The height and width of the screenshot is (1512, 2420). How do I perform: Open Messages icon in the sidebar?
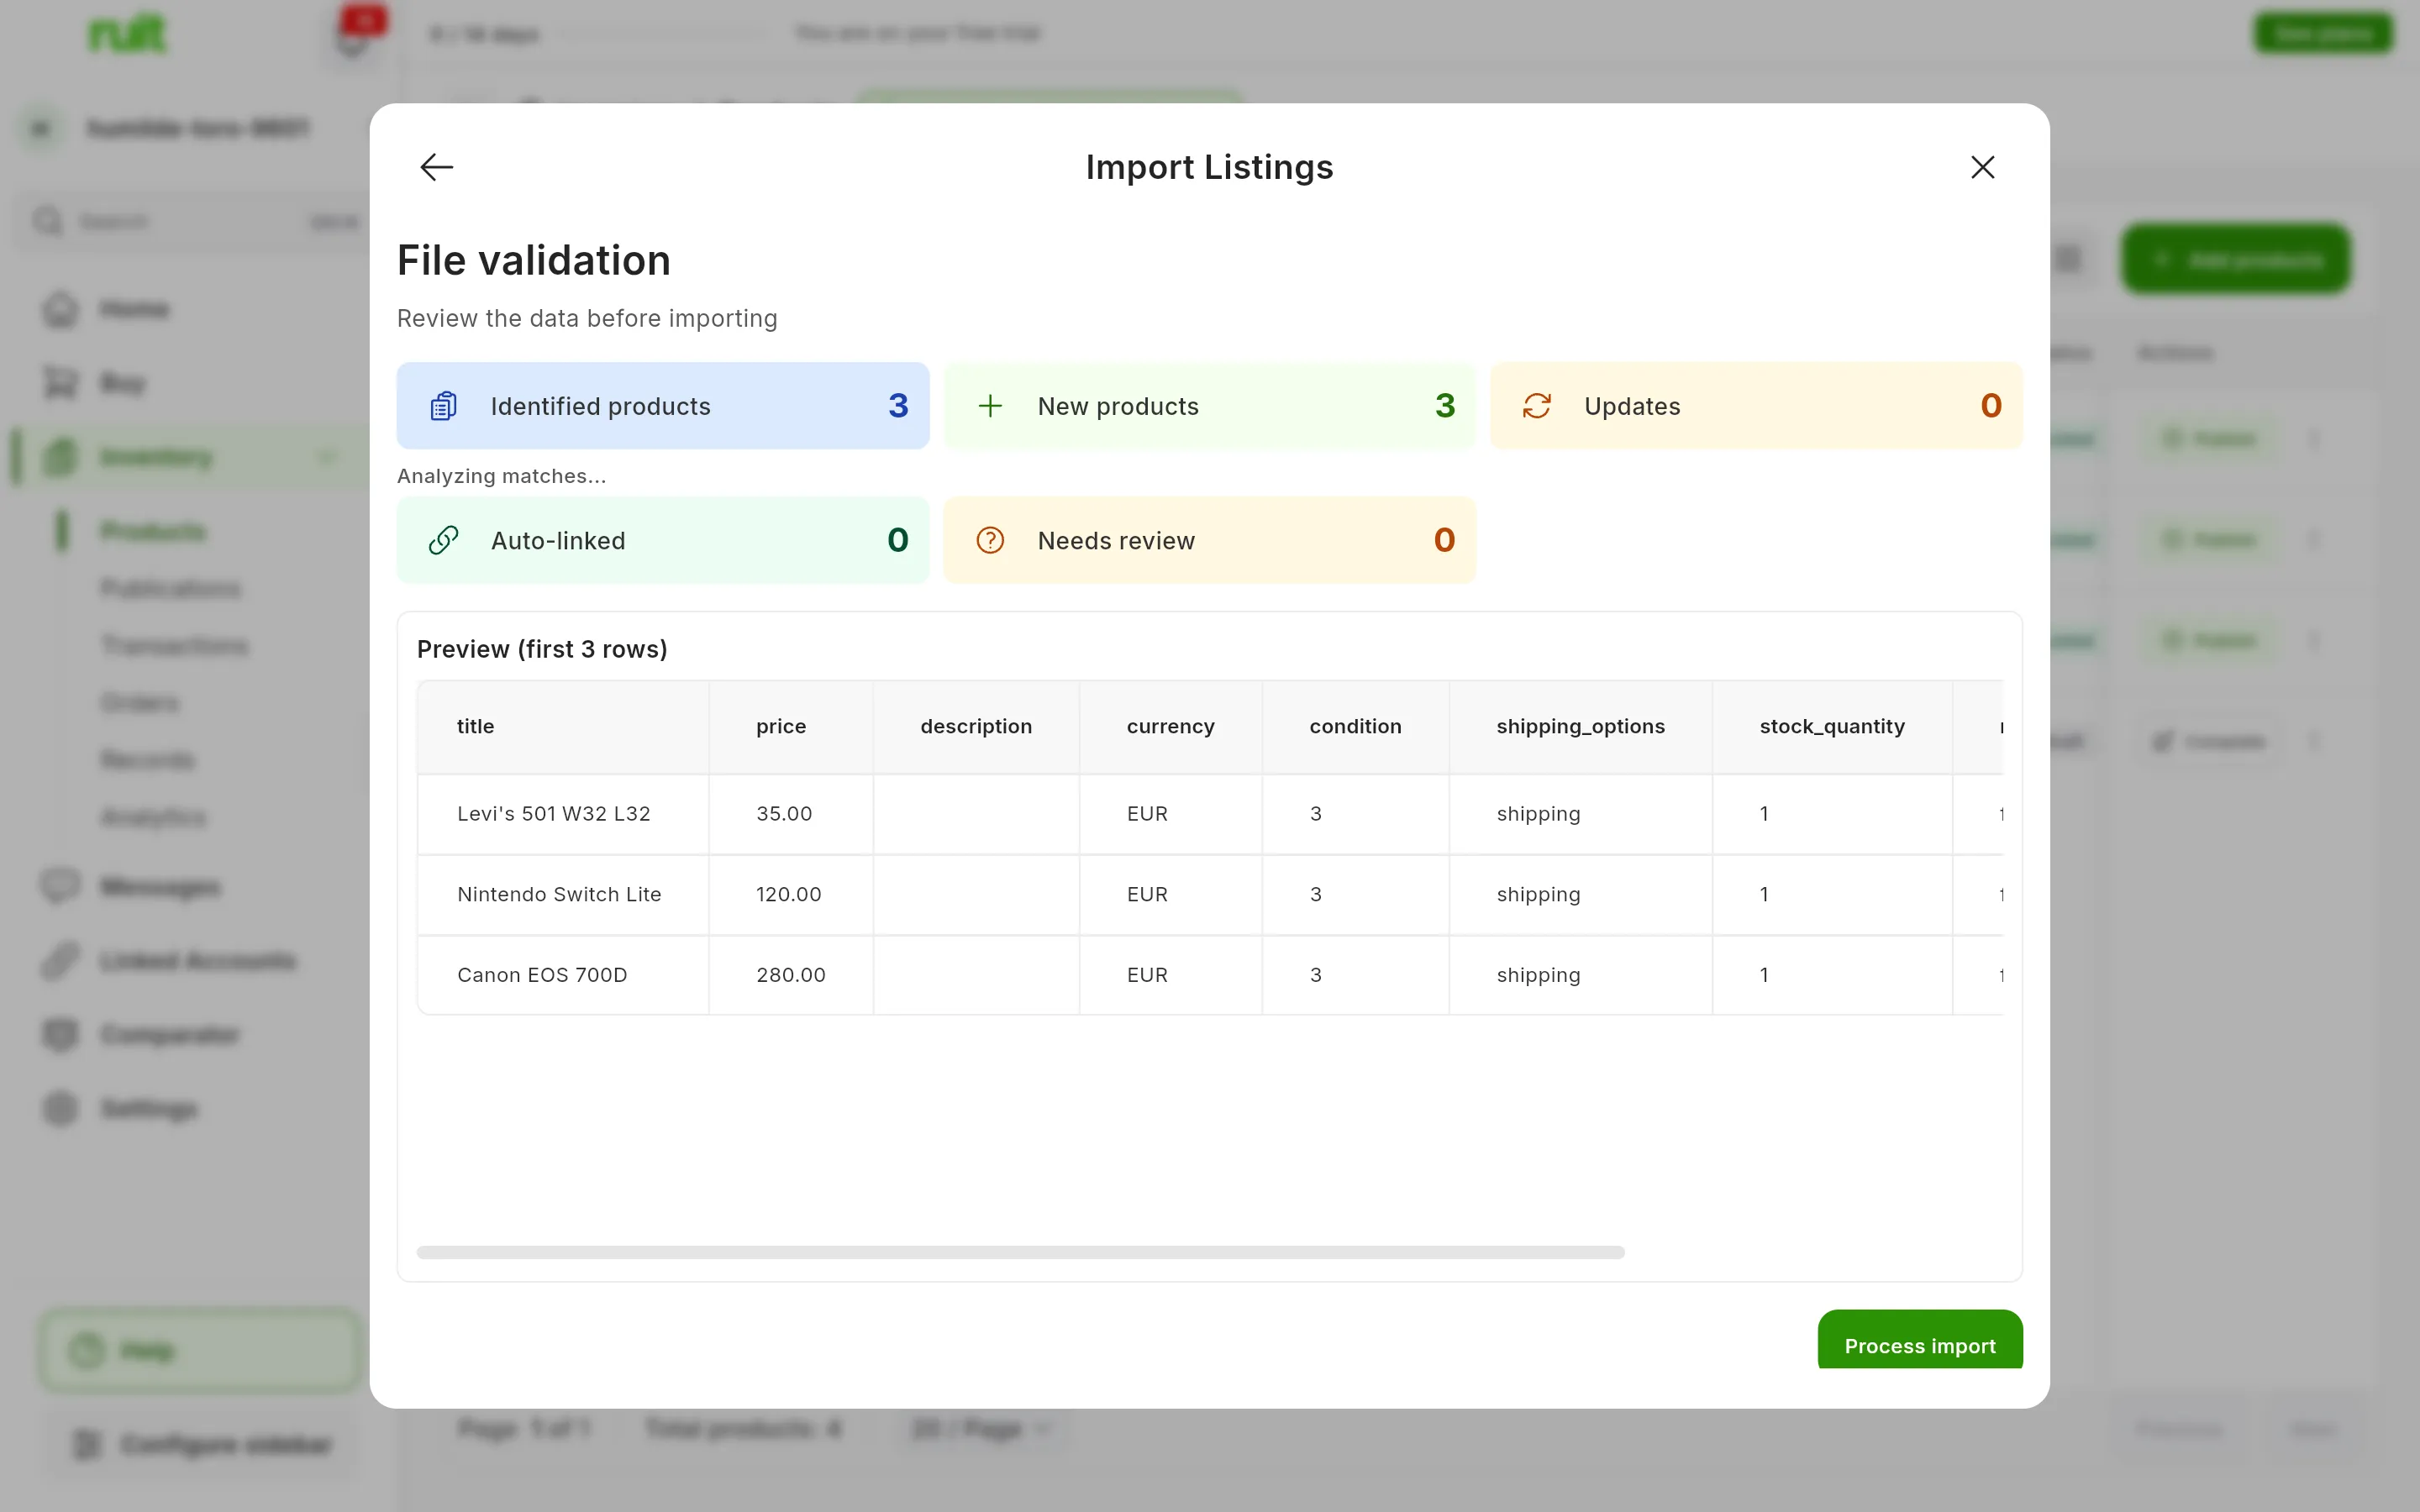(x=61, y=886)
